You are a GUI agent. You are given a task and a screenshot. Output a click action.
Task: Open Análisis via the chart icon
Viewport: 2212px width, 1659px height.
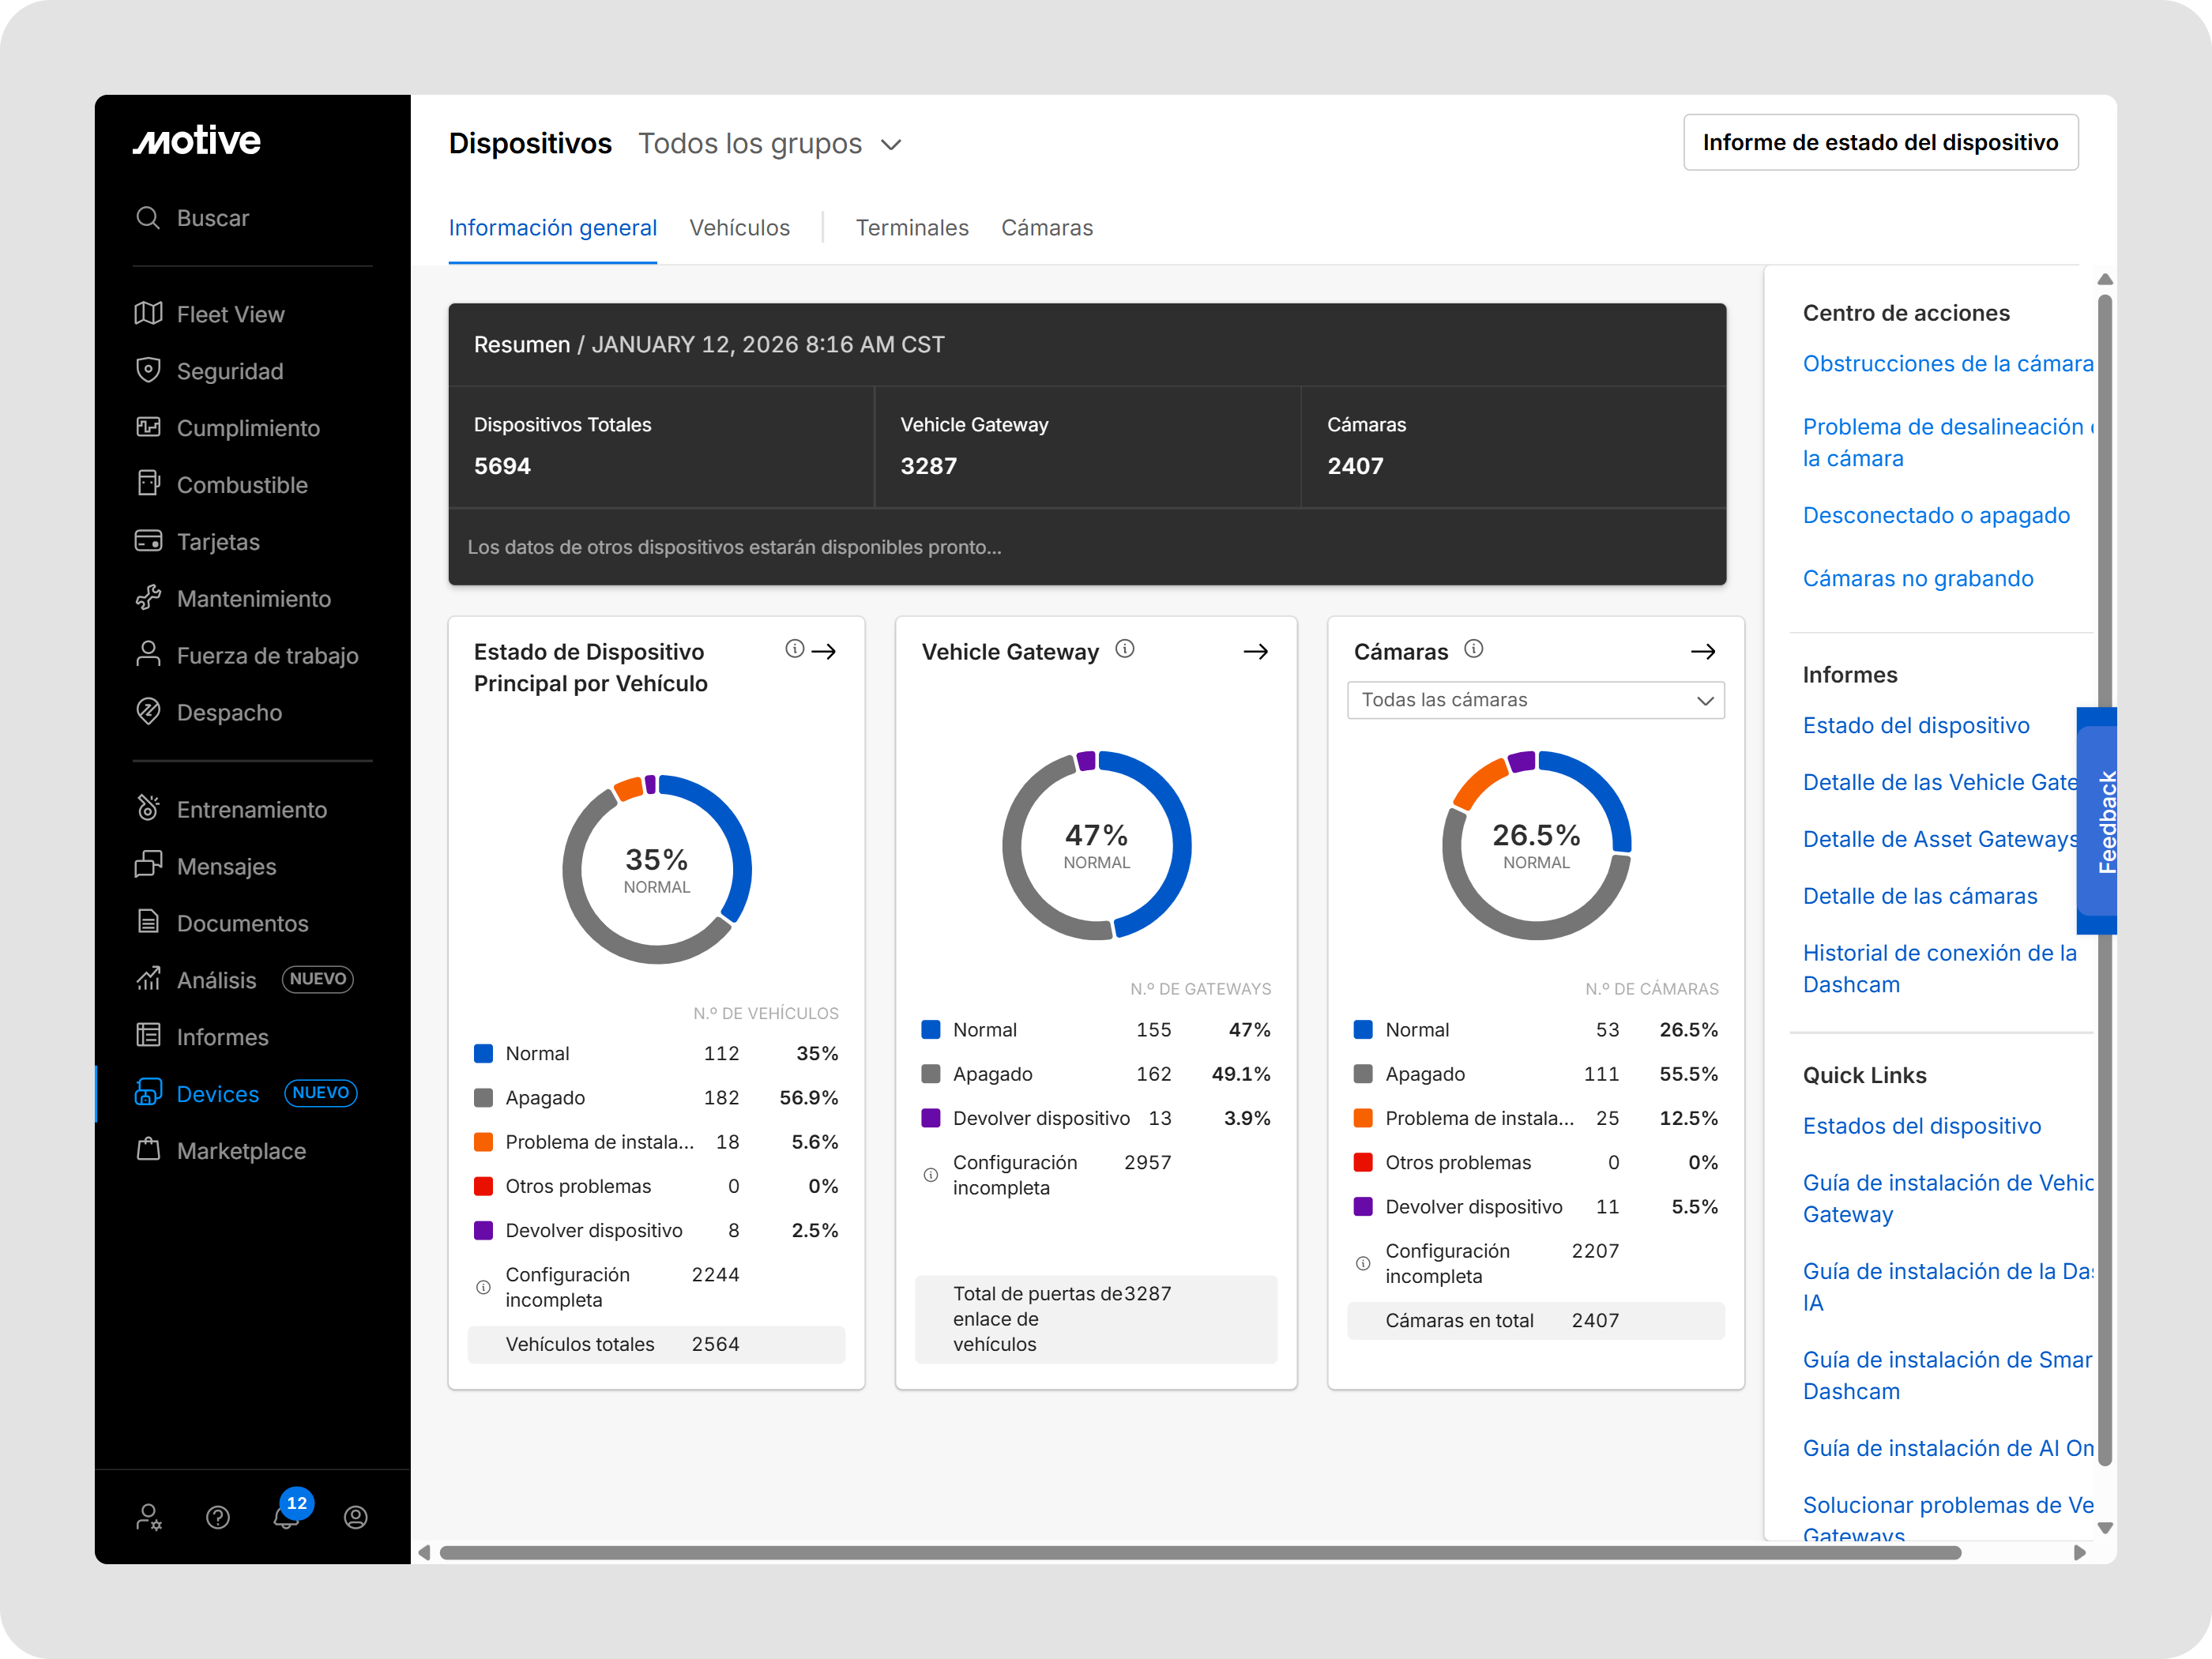tap(149, 979)
